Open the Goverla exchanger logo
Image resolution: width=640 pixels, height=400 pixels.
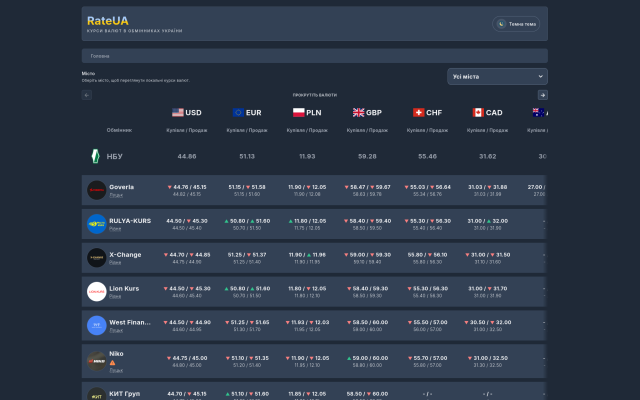97,190
